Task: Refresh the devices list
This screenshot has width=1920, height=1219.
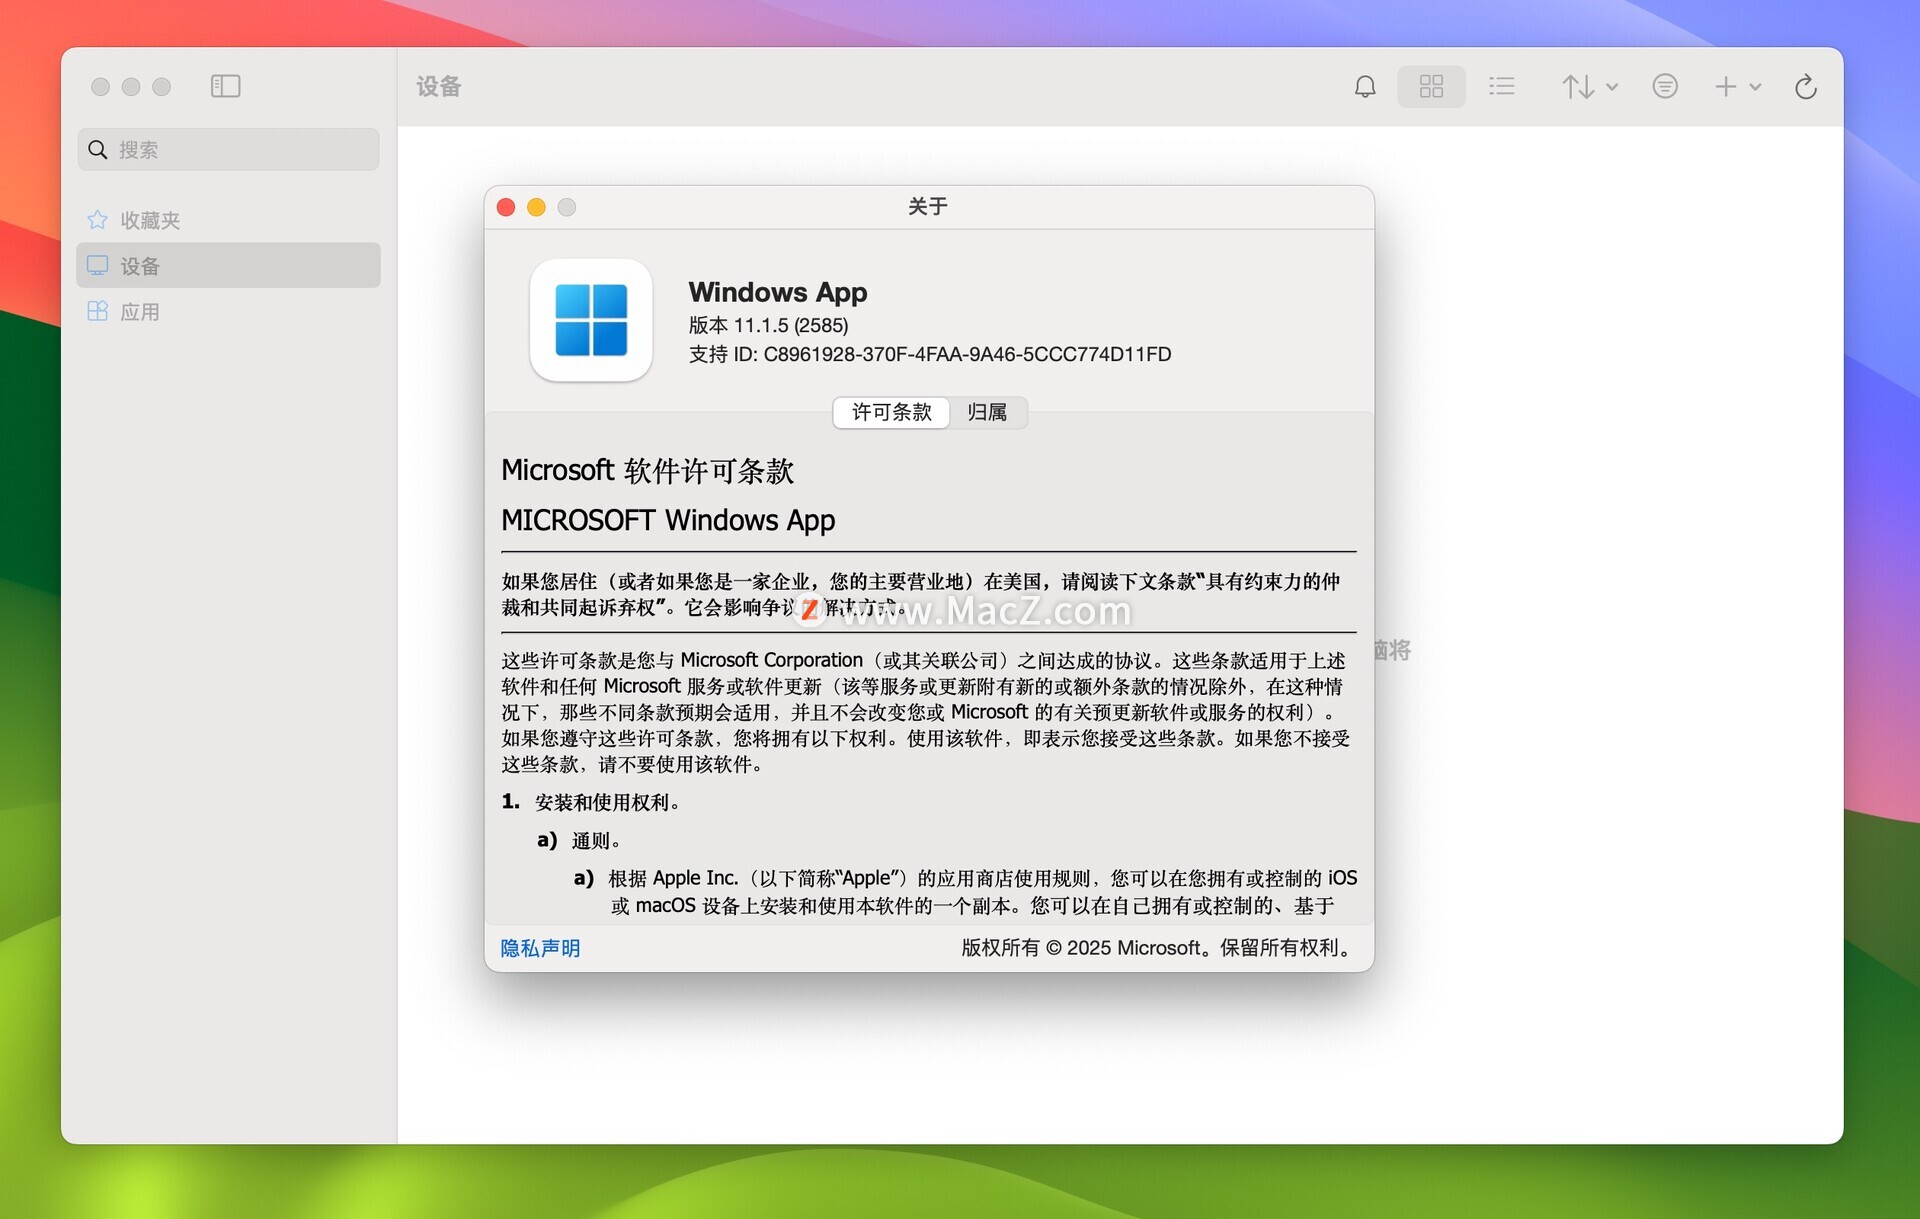Action: click(1806, 87)
